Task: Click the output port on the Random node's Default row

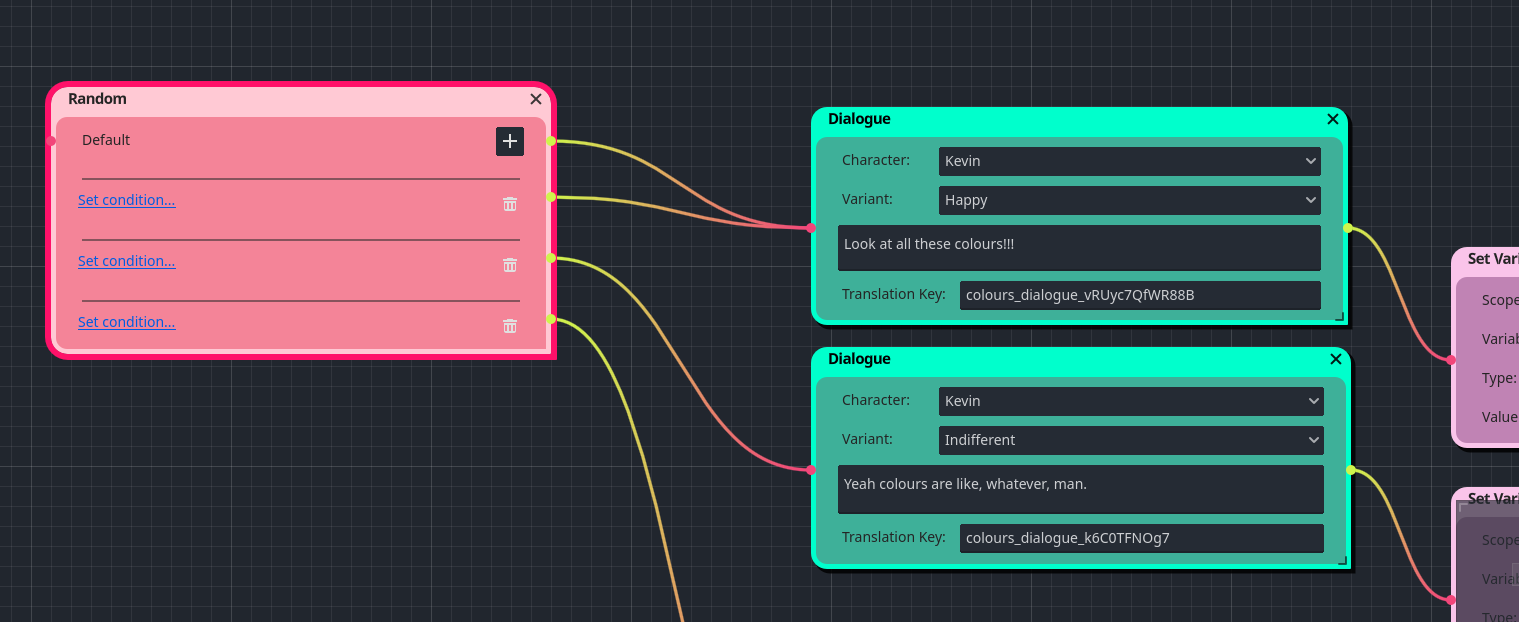Action: (x=551, y=141)
